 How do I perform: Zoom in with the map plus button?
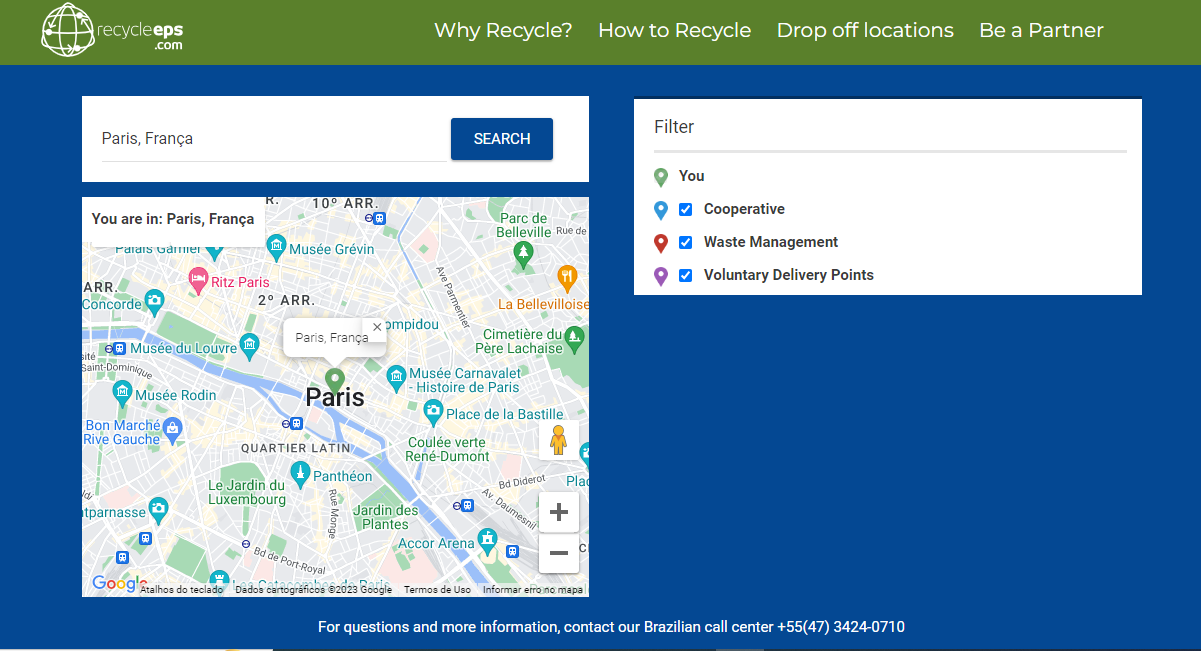pos(558,511)
